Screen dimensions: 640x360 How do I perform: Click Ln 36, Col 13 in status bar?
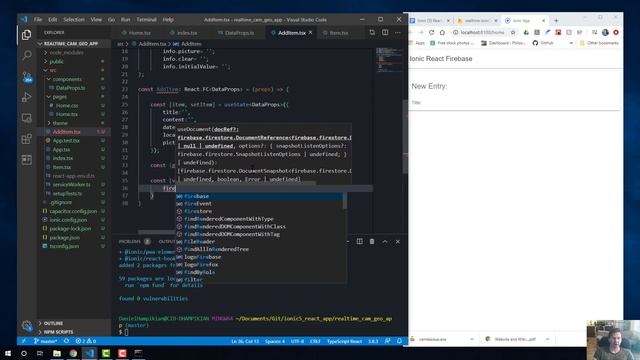click(245, 341)
